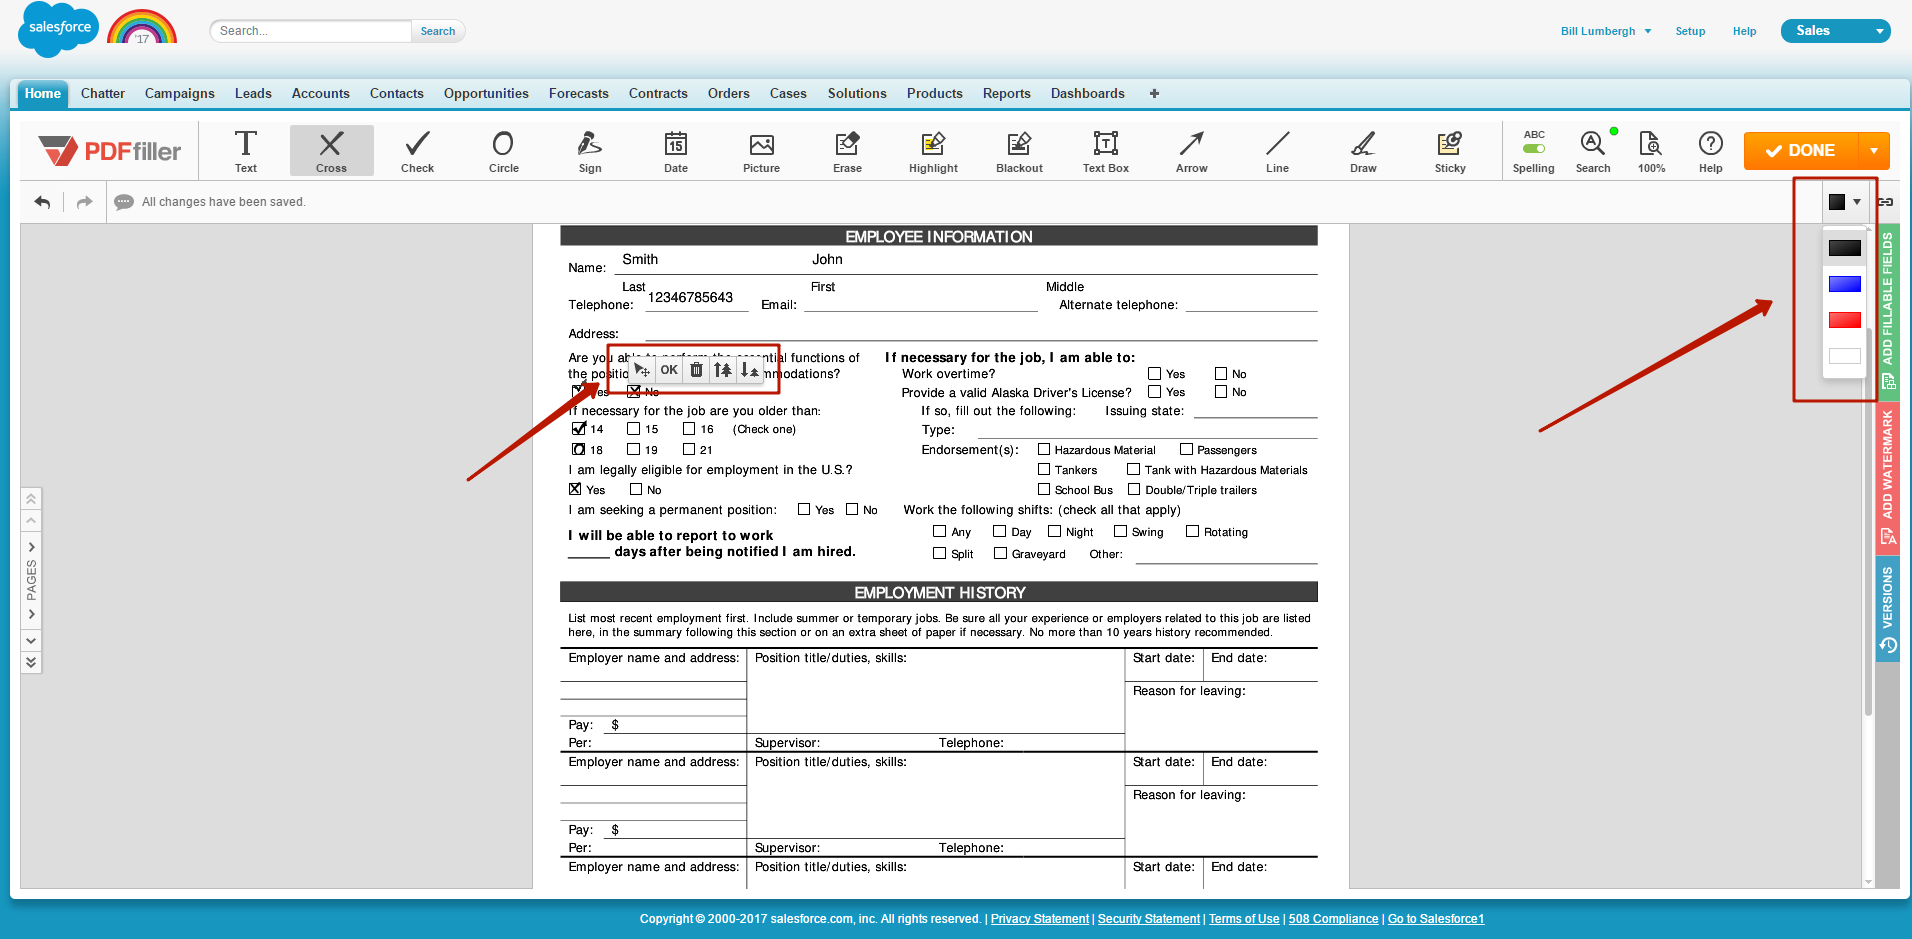The height and width of the screenshot is (939, 1912).
Task: Click the Salesforce Search button
Action: 438,31
